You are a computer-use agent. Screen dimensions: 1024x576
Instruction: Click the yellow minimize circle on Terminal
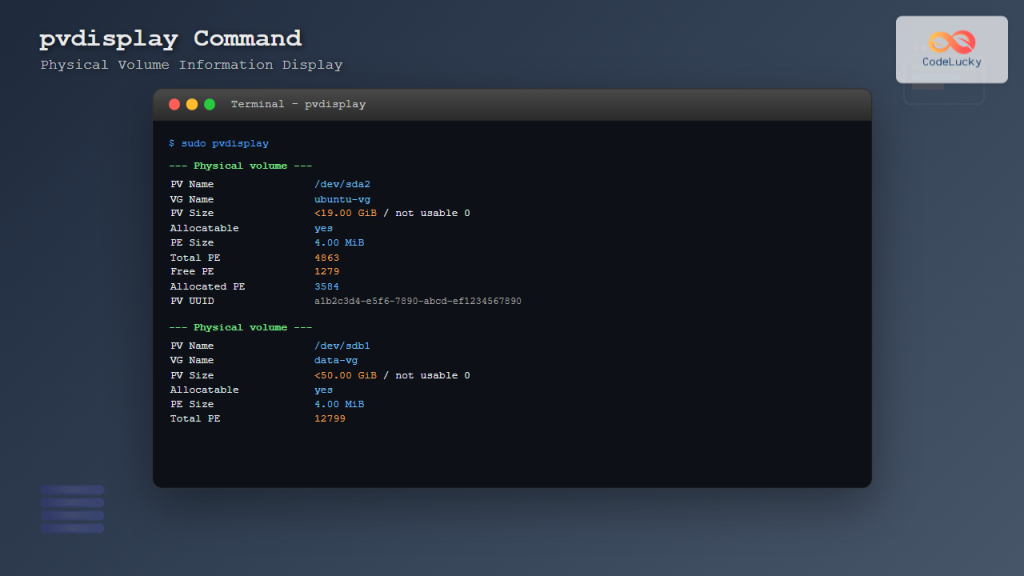click(192, 103)
